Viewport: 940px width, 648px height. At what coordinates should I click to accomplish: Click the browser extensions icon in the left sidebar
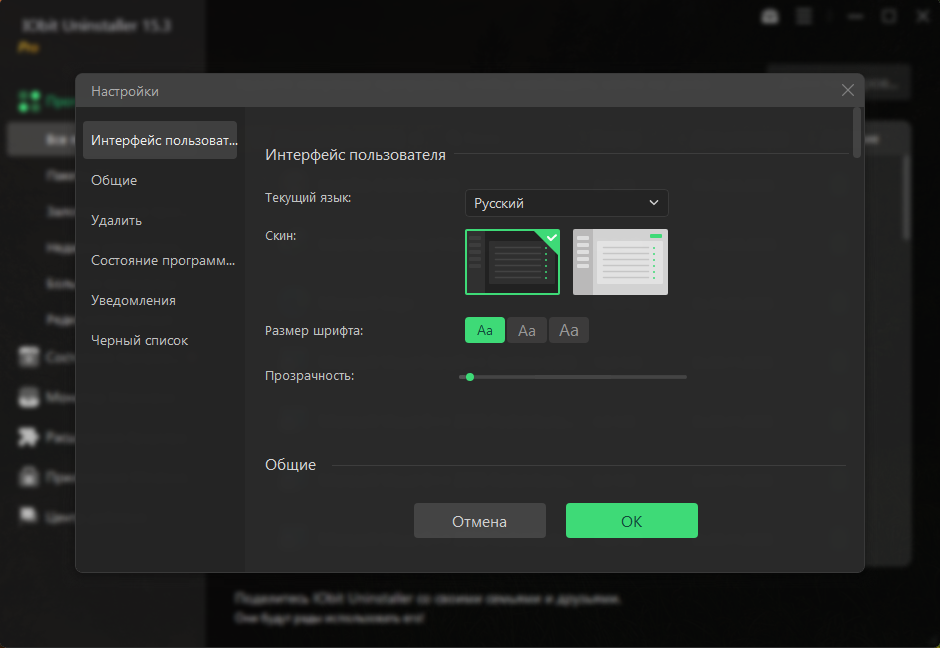coord(27,437)
